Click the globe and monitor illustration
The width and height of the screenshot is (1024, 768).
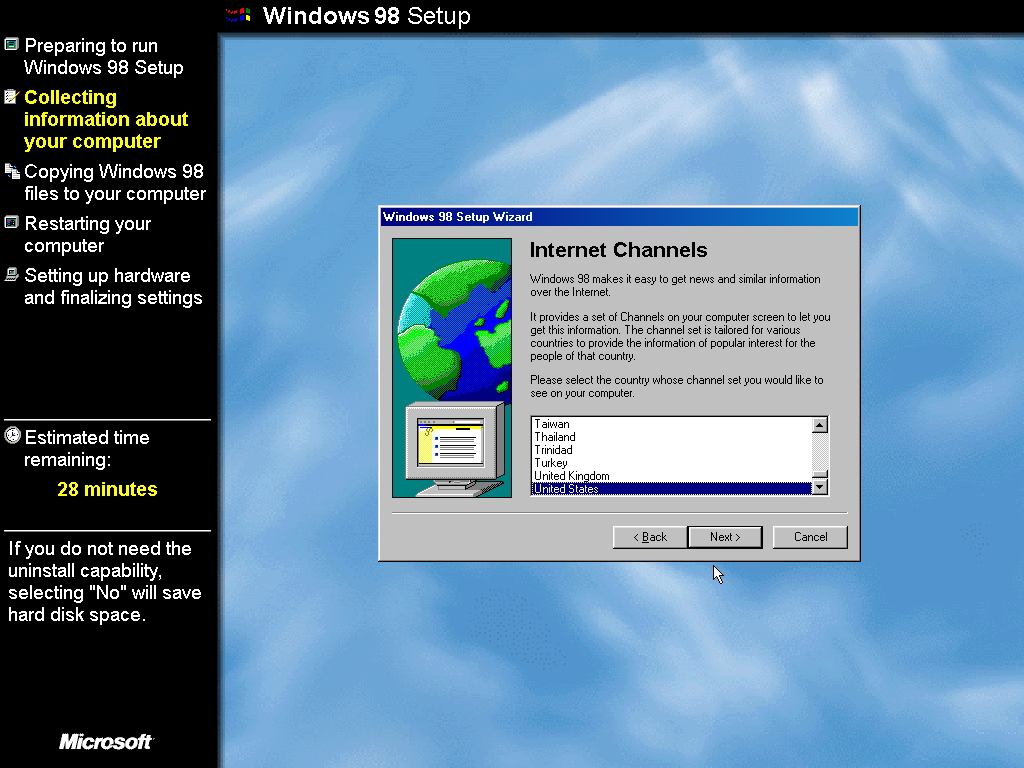click(451, 367)
